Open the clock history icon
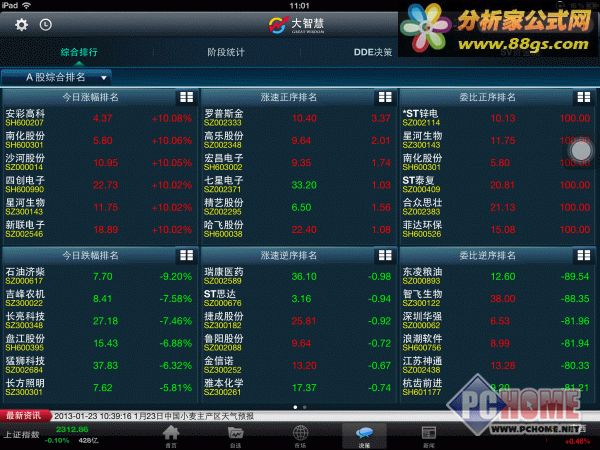Viewport: 600px width, 450px height. 46,25
